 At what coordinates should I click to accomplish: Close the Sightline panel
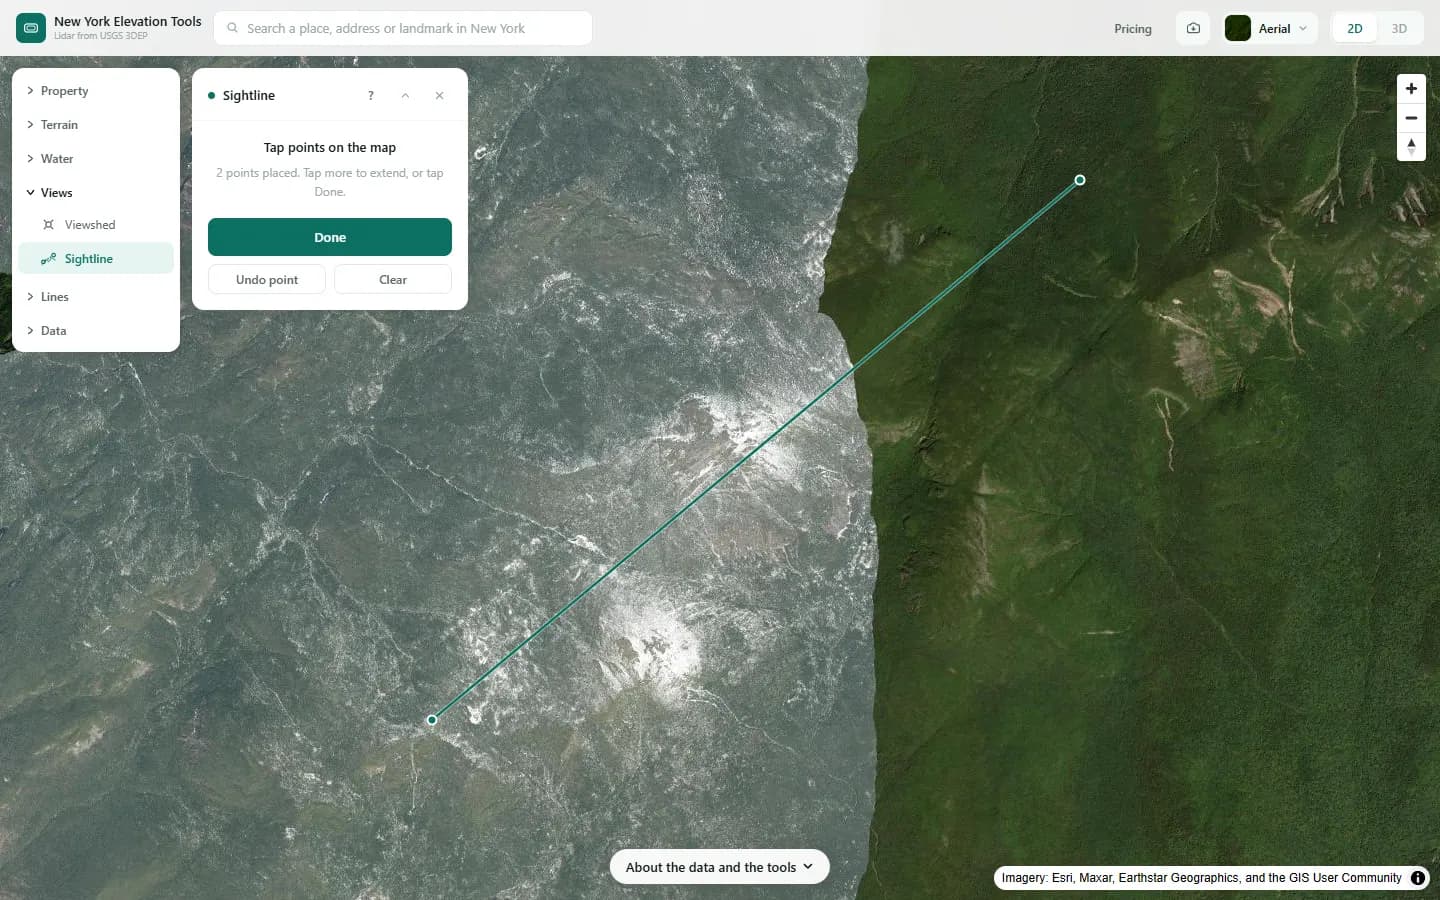pyautogui.click(x=439, y=96)
